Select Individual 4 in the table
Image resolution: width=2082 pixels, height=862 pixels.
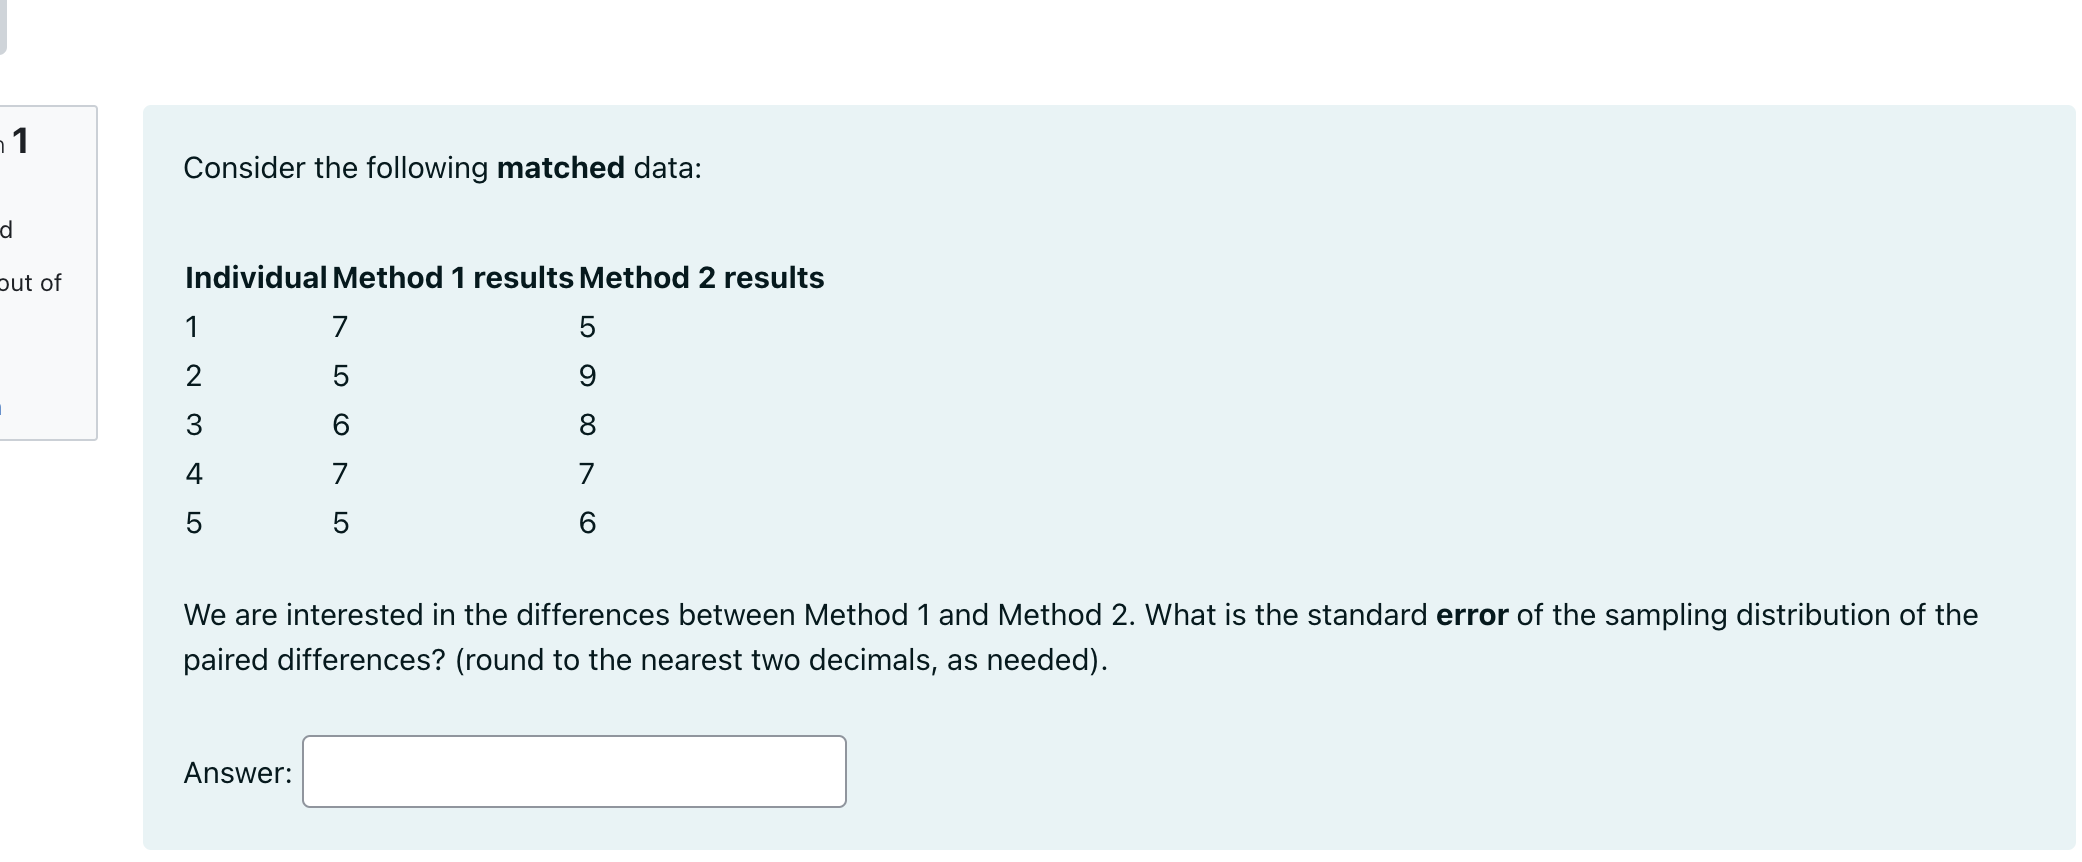pyautogui.click(x=195, y=473)
